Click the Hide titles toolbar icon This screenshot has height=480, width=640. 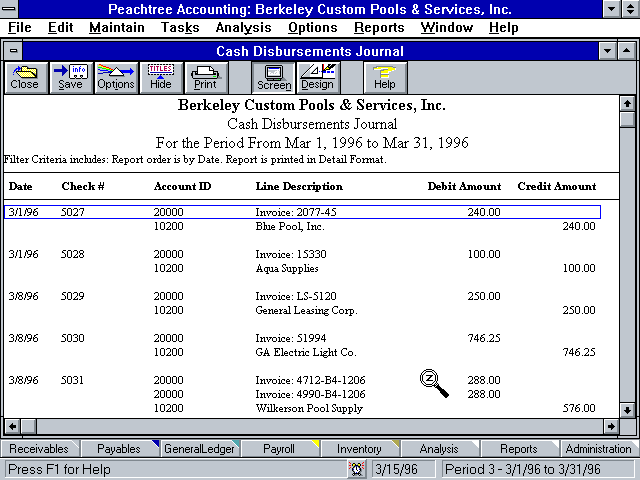click(161, 78)
